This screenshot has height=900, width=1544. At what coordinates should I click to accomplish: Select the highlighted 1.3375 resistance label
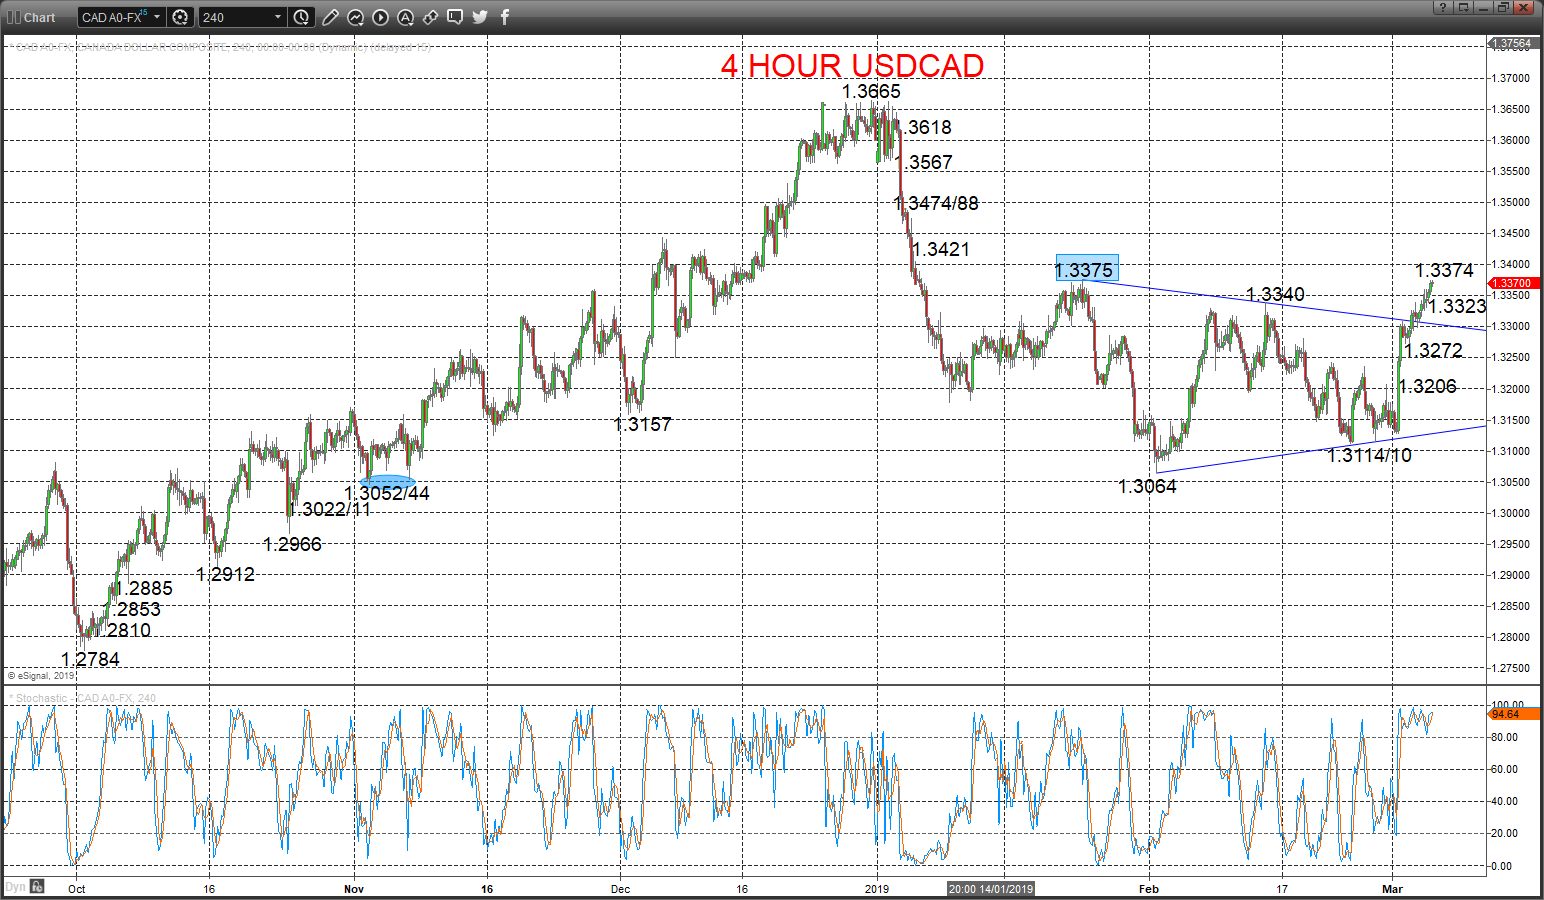[1088, 270]
